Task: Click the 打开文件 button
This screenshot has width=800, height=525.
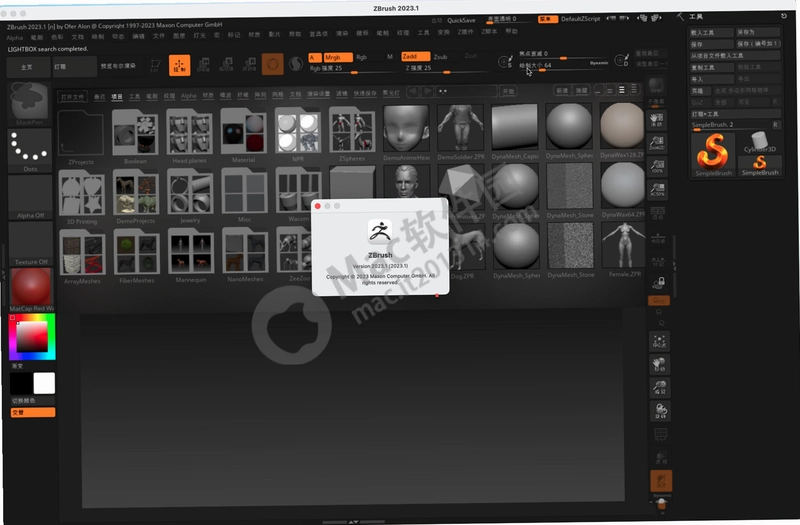Action: [x=72, y=96]
